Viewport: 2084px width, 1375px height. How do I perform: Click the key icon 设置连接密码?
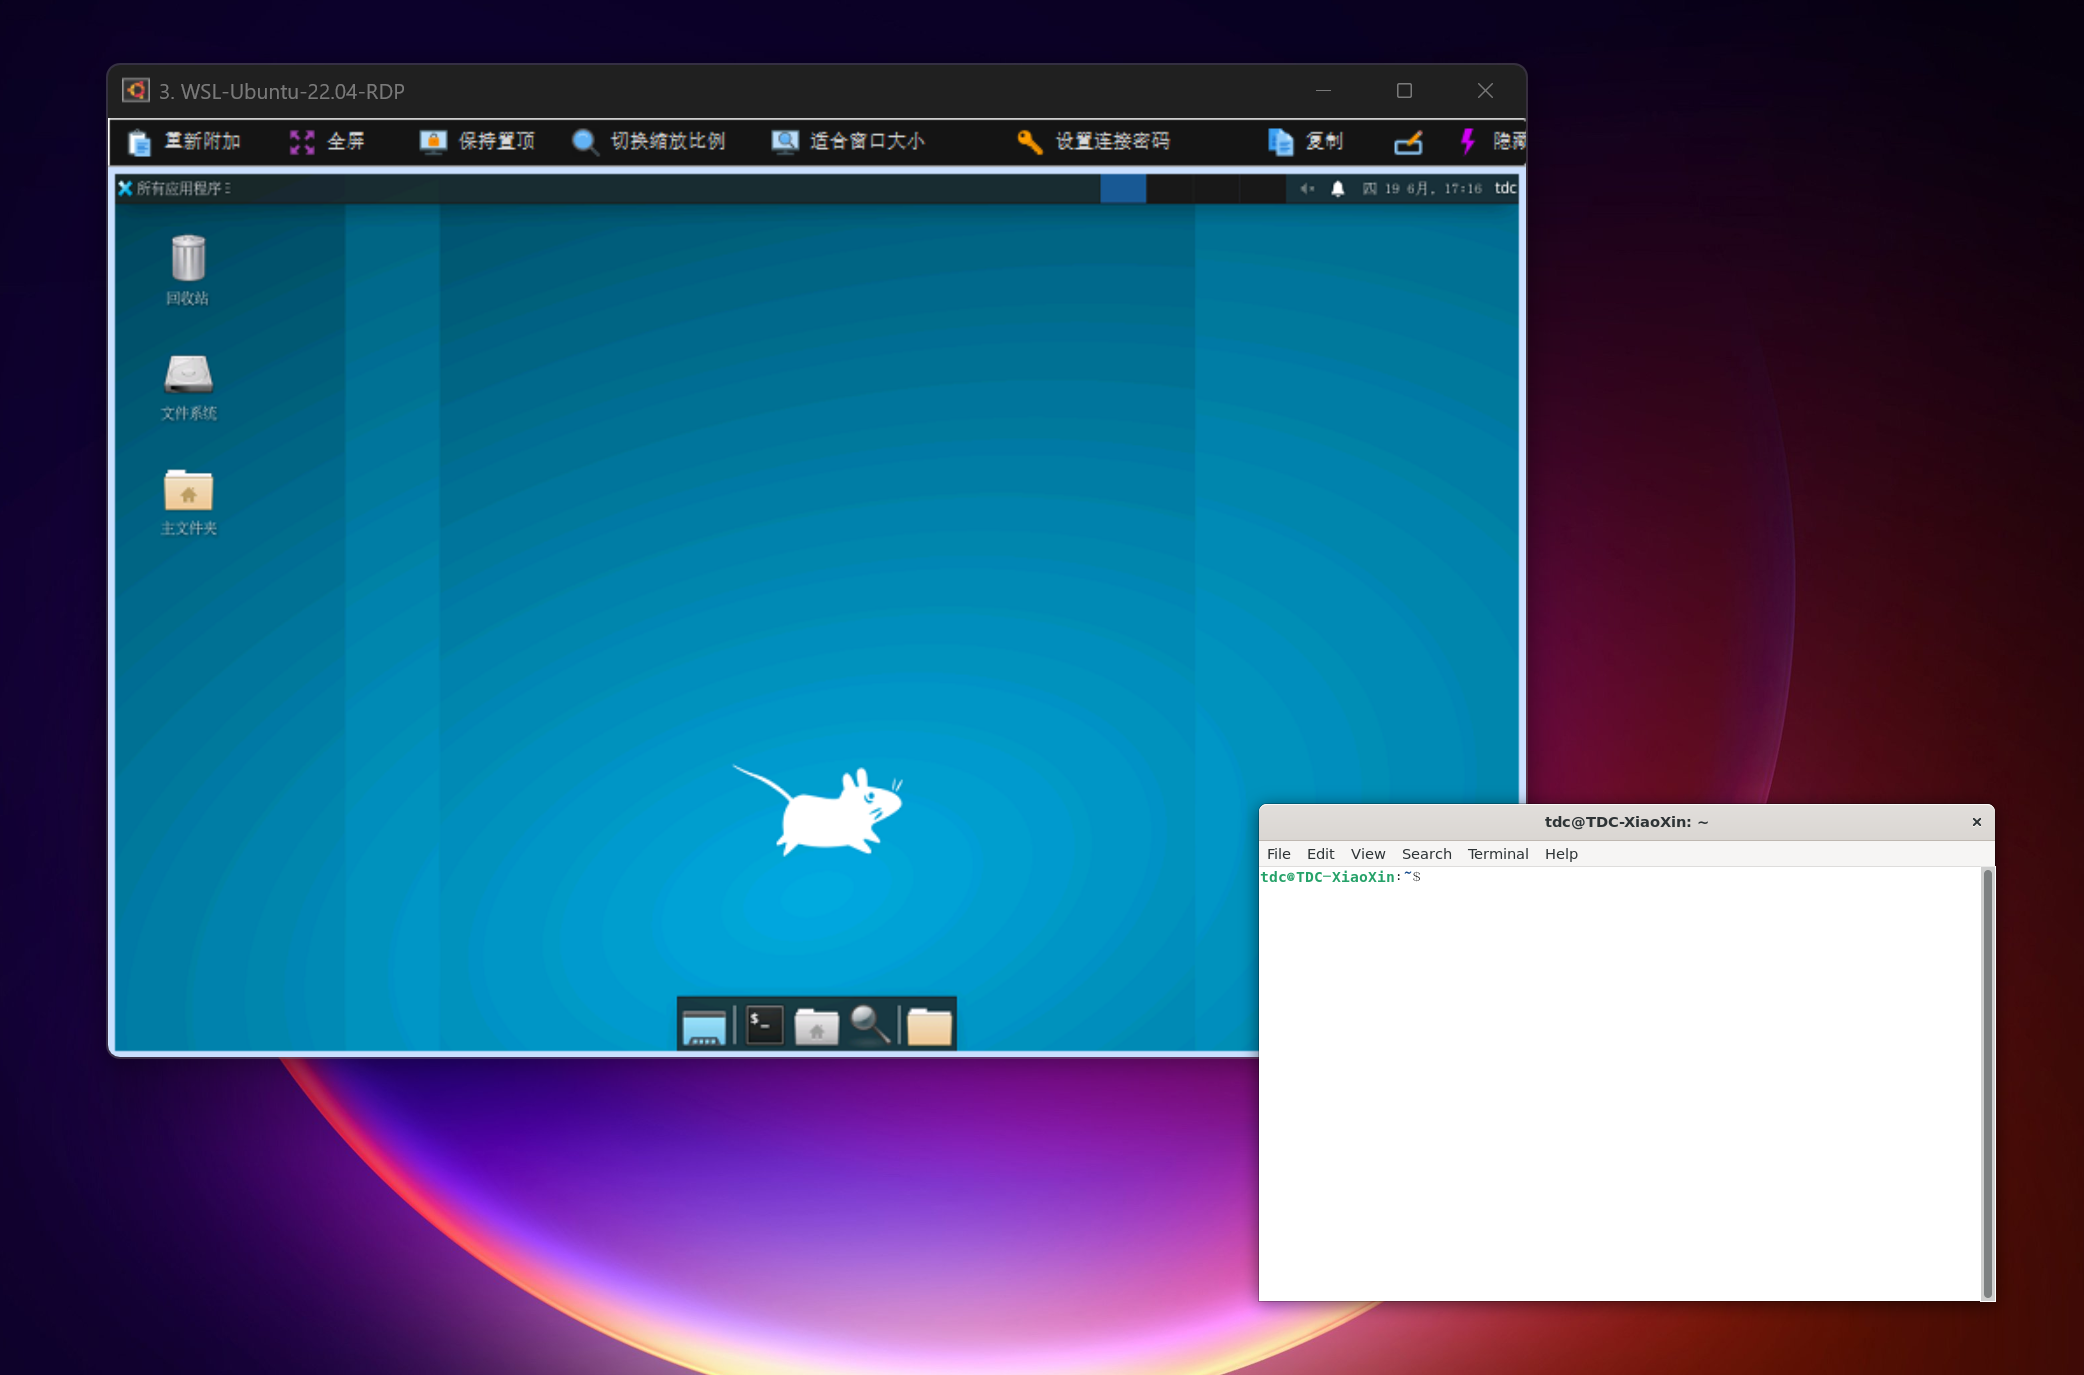1093,142
